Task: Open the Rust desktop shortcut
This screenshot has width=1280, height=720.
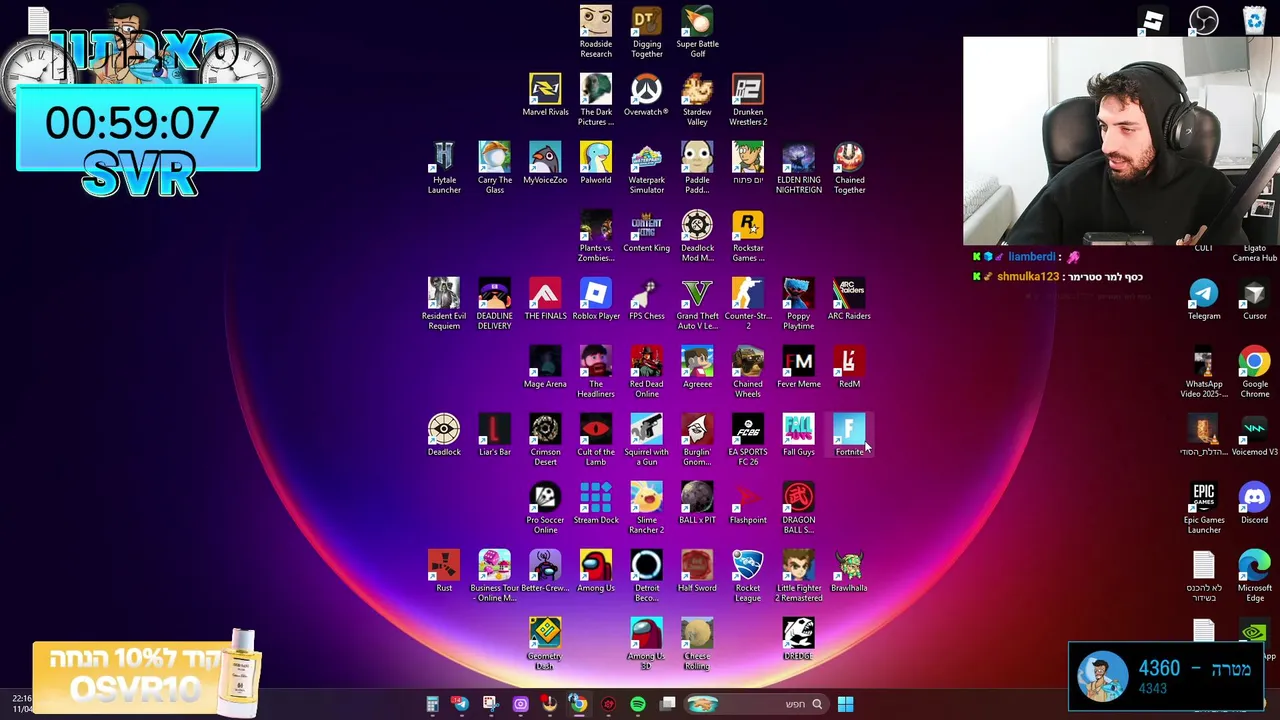Action: [444, 571]
